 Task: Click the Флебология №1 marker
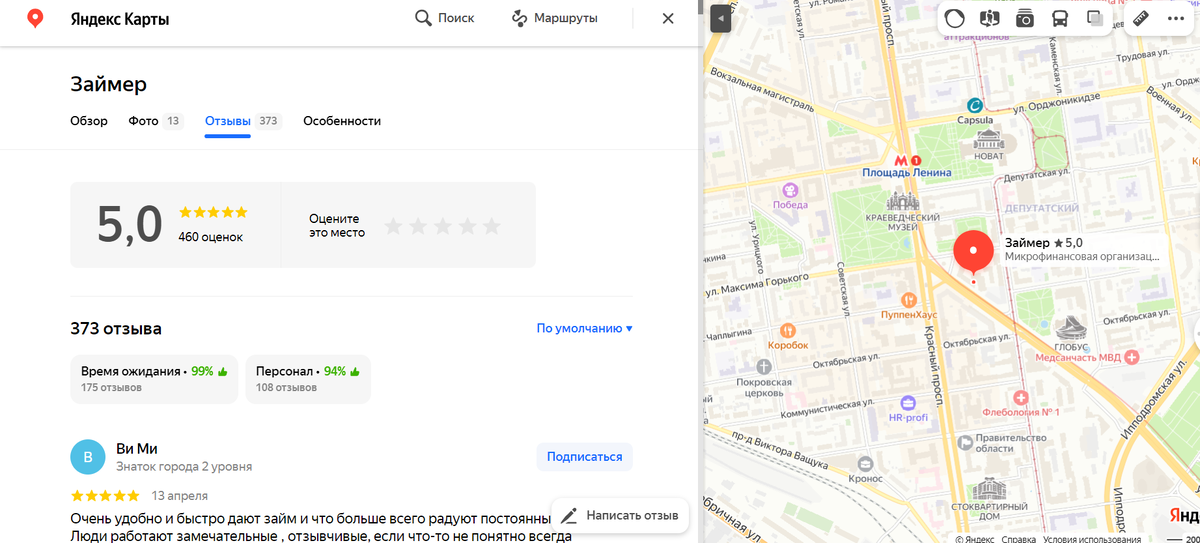tap(1020, 397)
